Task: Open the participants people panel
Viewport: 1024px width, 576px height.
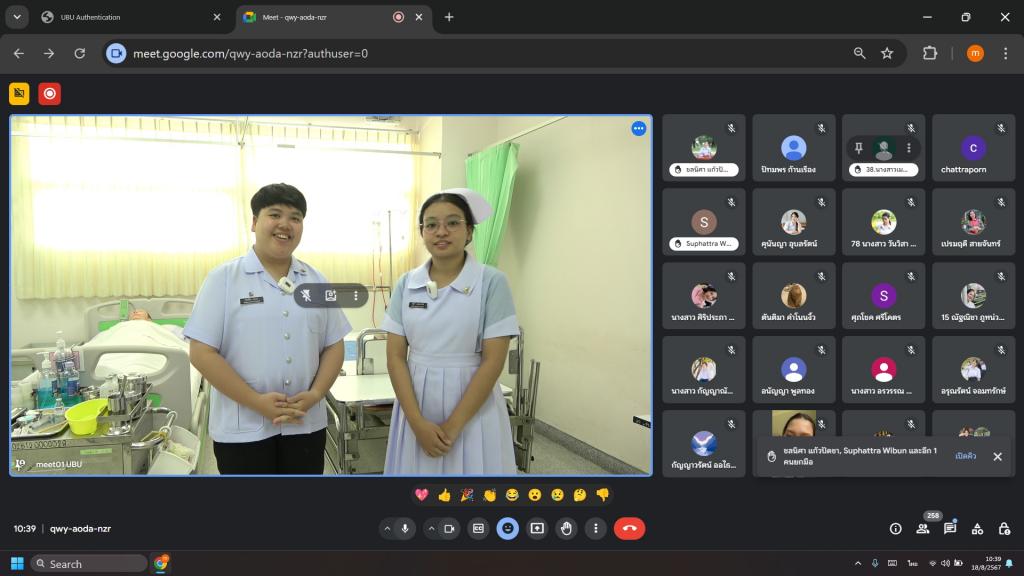Action: [x=922, y=528]
